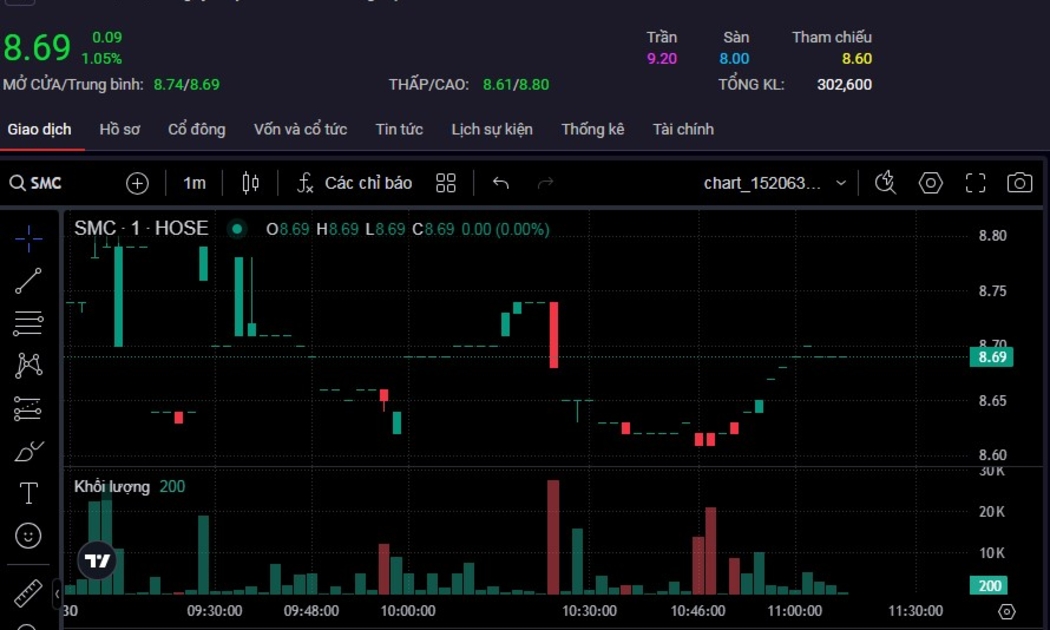Viewport: 1050px width, 630px height.
Task: Open the indicator templates grid icon
Action: [x=446, y=183]
